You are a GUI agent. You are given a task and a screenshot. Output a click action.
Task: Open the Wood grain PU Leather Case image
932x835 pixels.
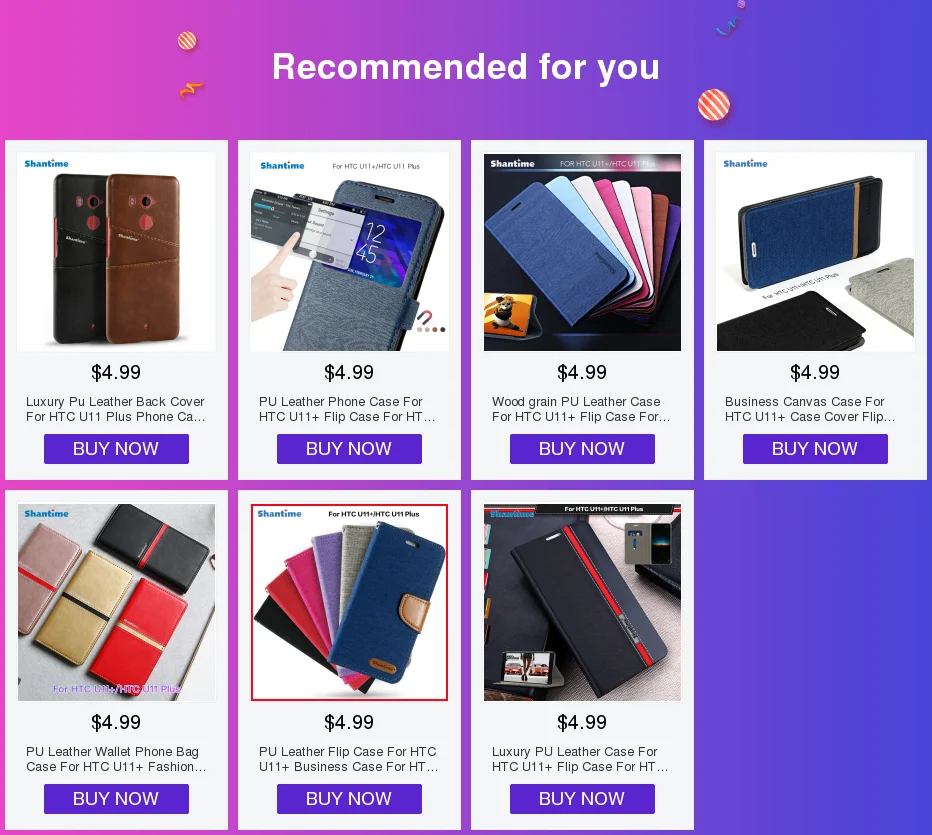[x=582, y=251]
